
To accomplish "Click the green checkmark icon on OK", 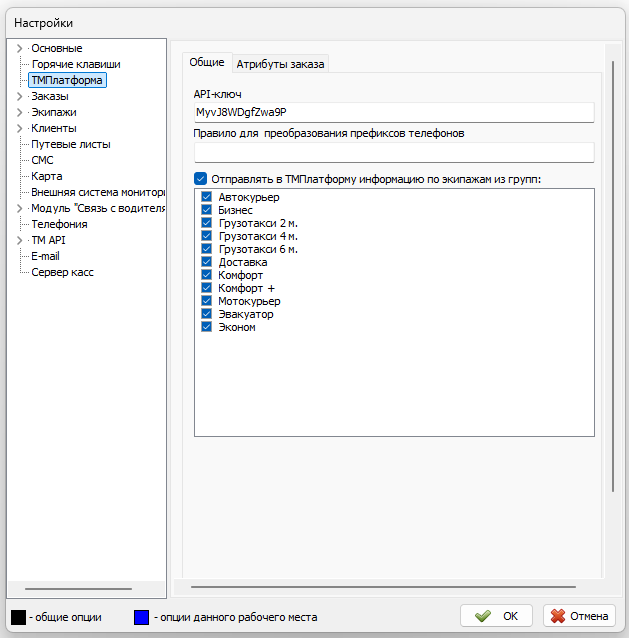I will click(x=483, y=616).
